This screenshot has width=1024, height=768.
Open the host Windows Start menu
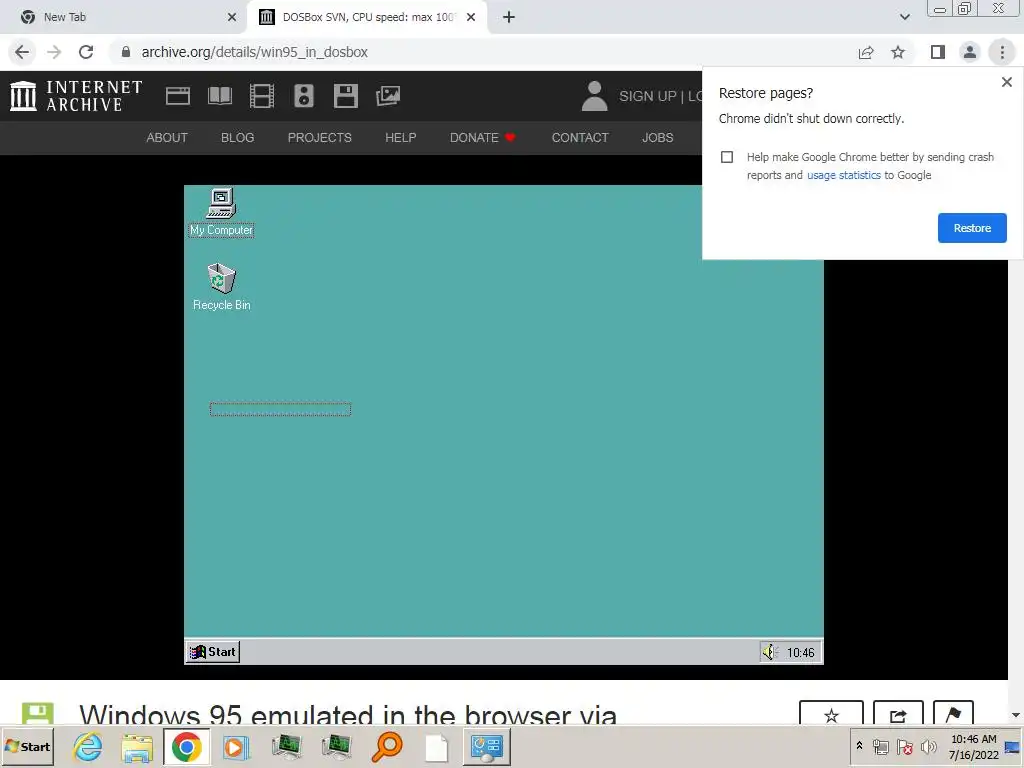click(x=27, y=746)
